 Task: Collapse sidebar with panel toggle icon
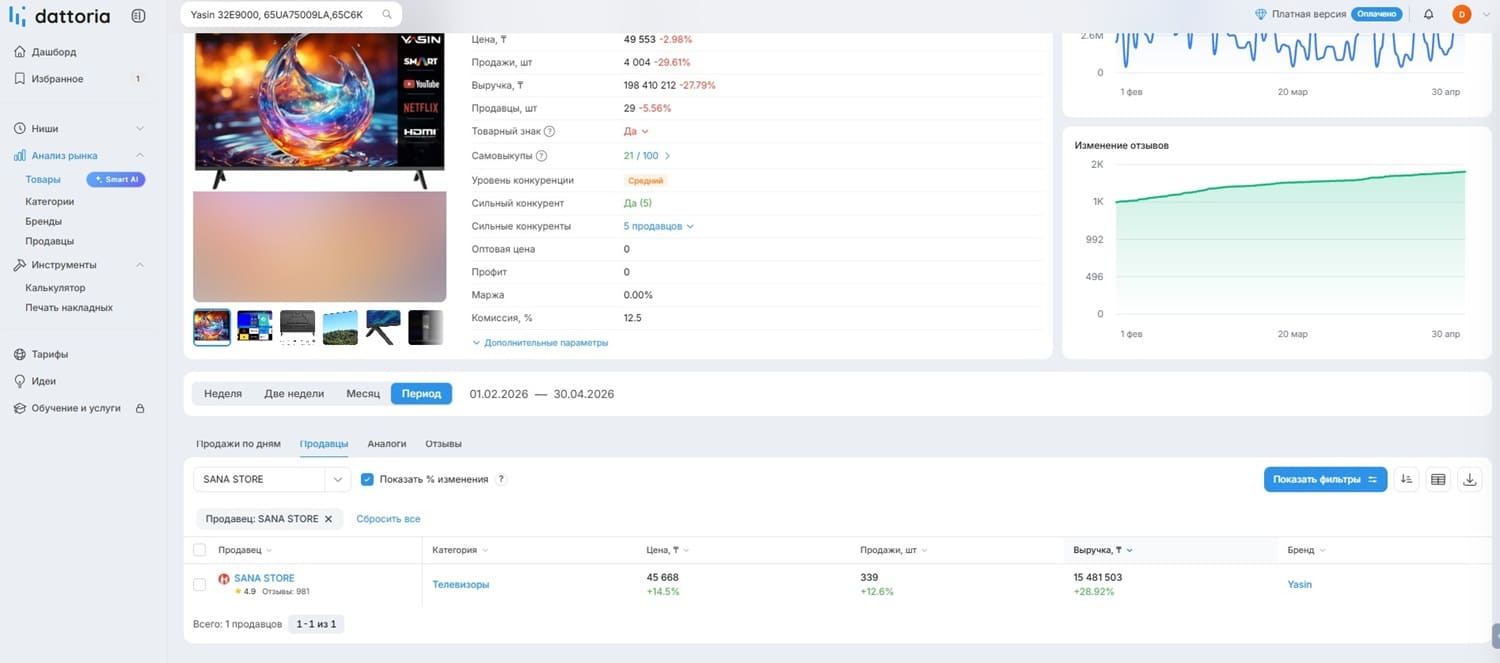pos(138,16)
